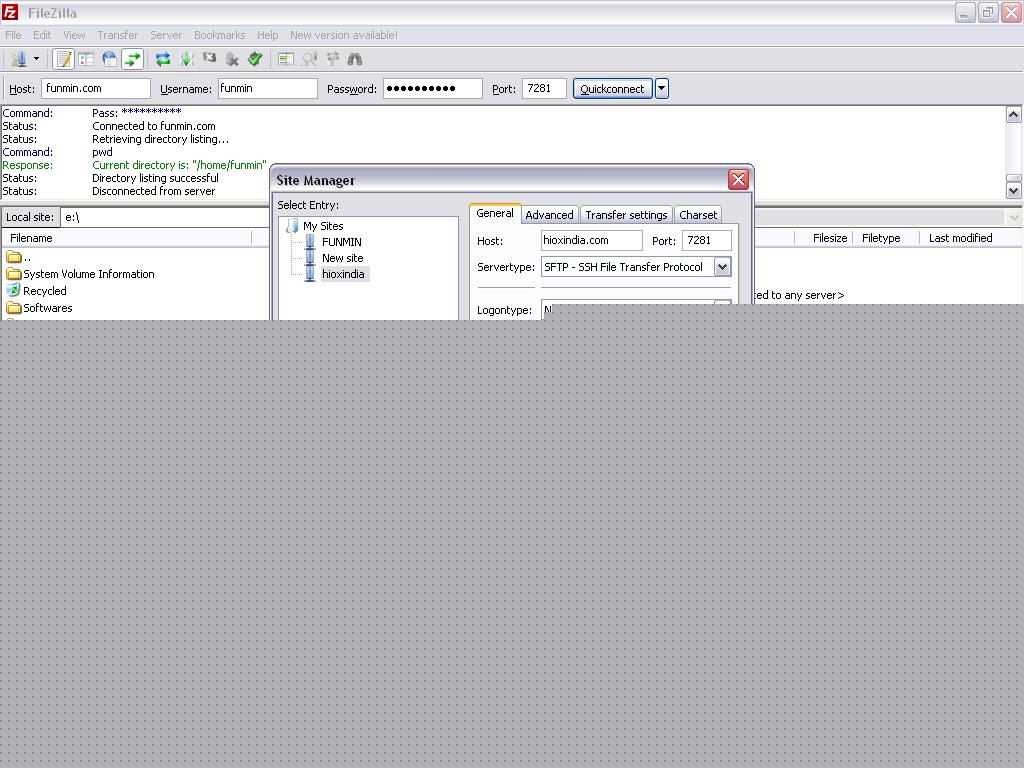Click the Quickconnect button

[x=613, y=88]
